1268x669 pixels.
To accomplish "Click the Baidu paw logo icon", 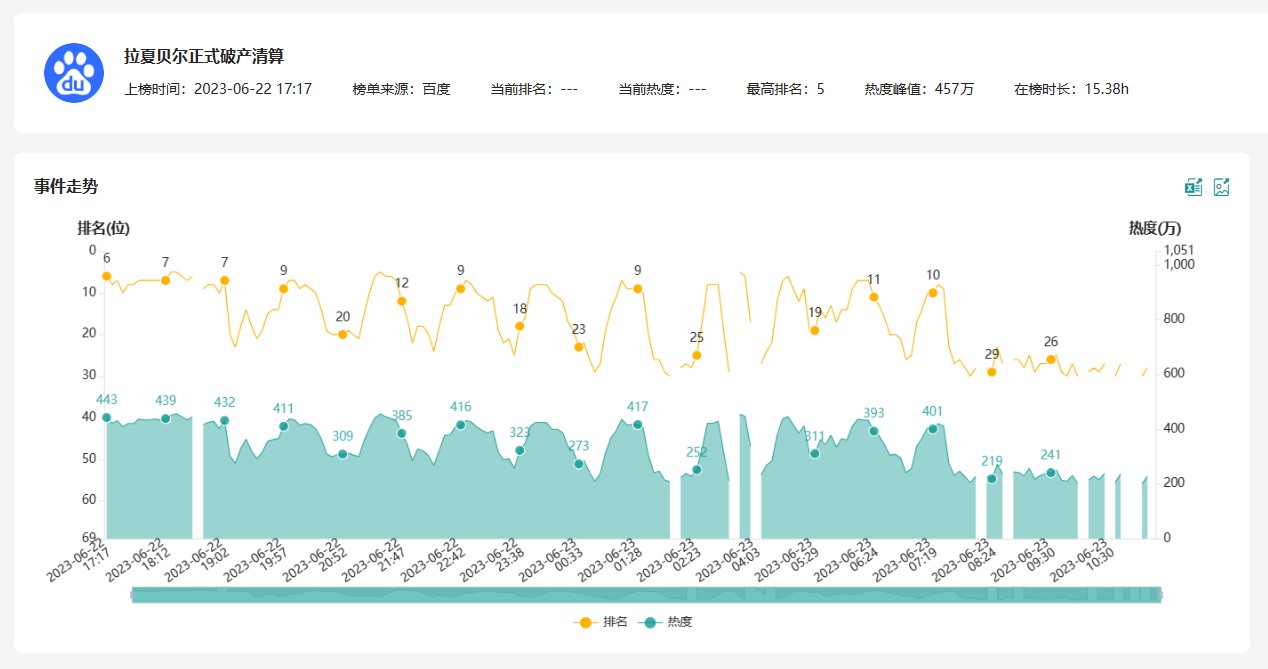I will (74, 73).
